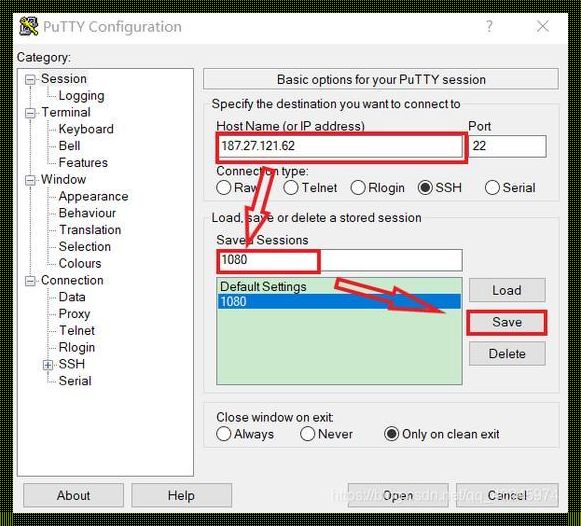
Task: Delete the selected saved session
Action: (507, 354)
